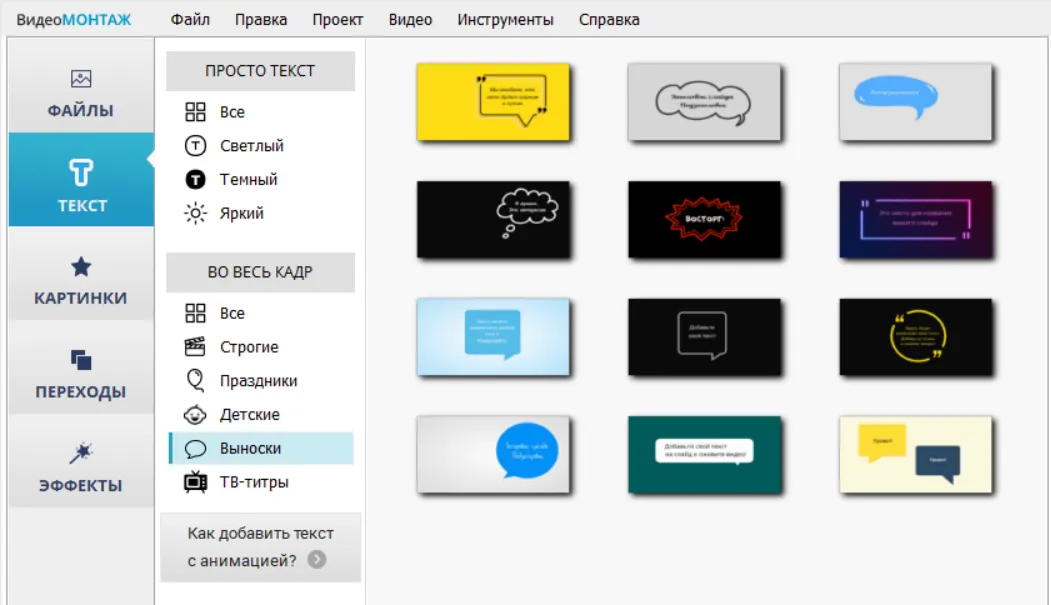Select the Выноски category label
Viewport: 1051px width, 605px height.
tap(251, 448)
